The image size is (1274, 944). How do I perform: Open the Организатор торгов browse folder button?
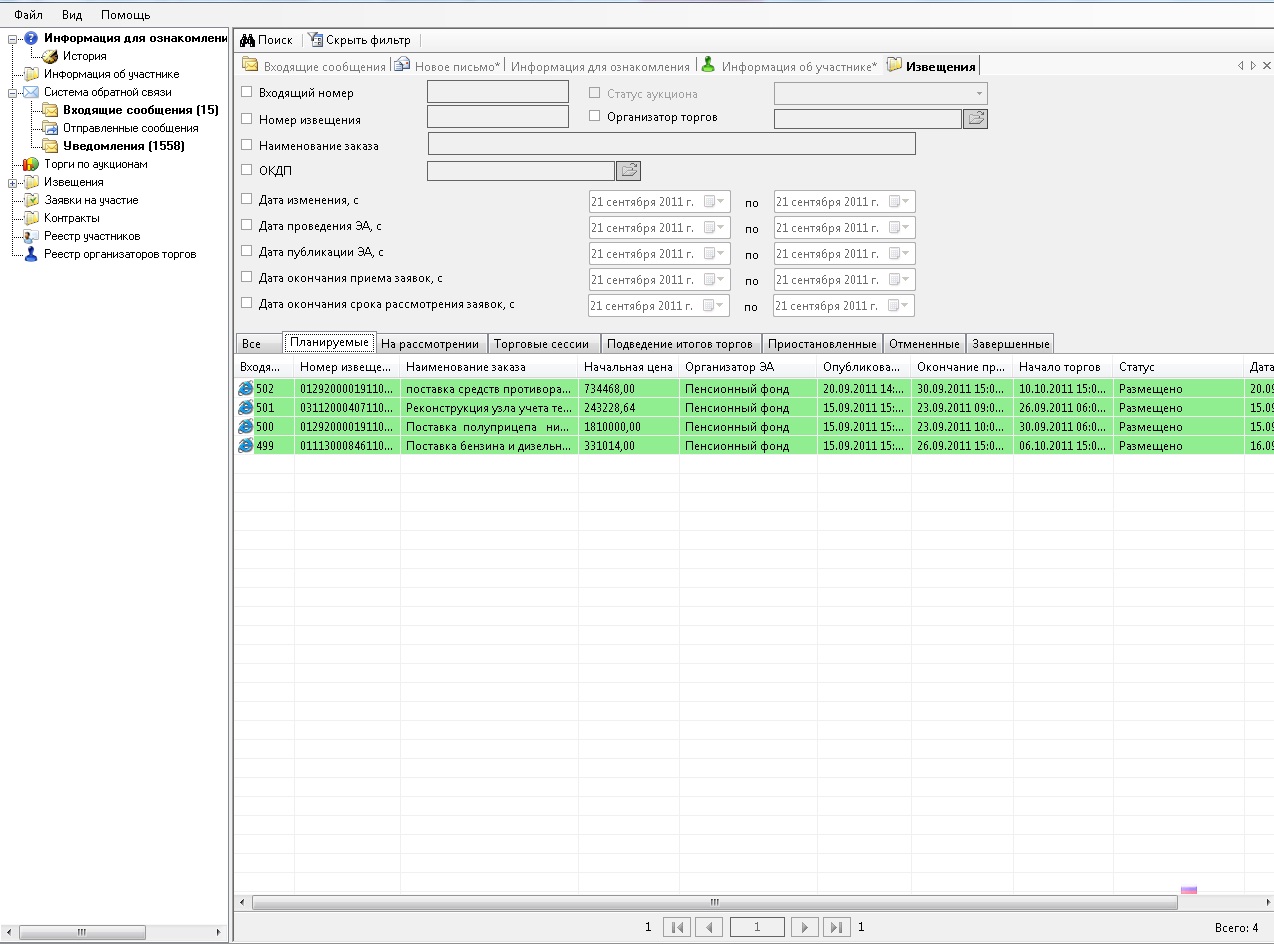(975, 119)
